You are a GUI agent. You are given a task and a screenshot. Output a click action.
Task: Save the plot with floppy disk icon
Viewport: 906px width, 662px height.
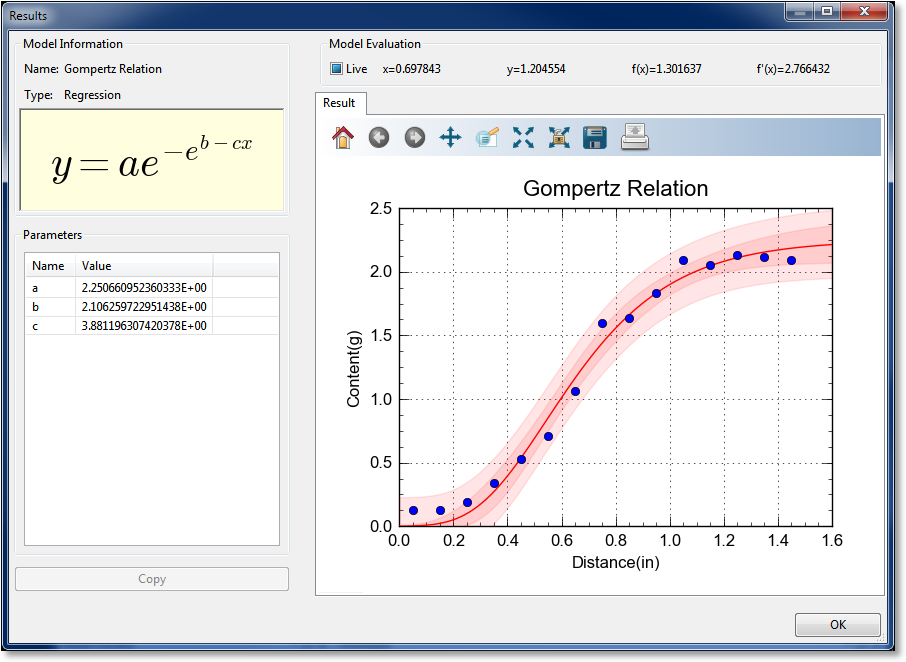[x=595, y=137]
